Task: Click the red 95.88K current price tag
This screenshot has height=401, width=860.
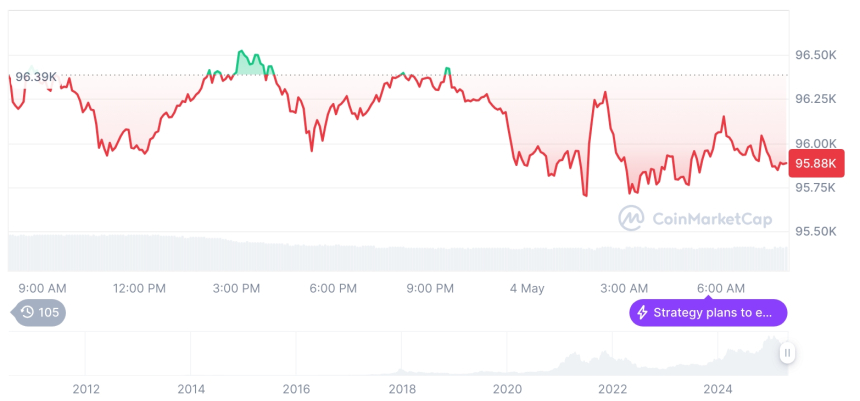Action: pos(817,163)
